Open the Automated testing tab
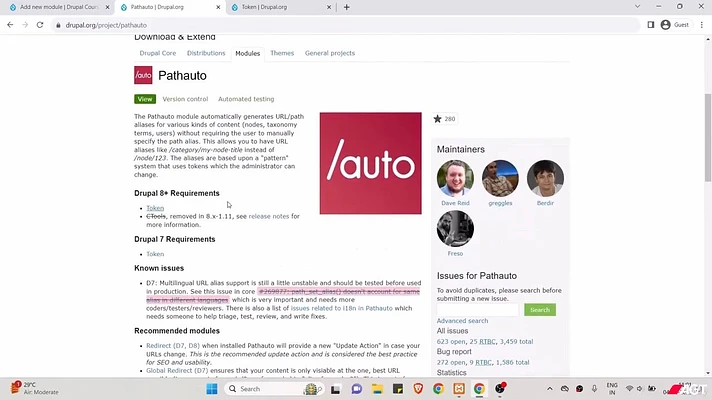712x400 pixels. click(x=246, y=99)
